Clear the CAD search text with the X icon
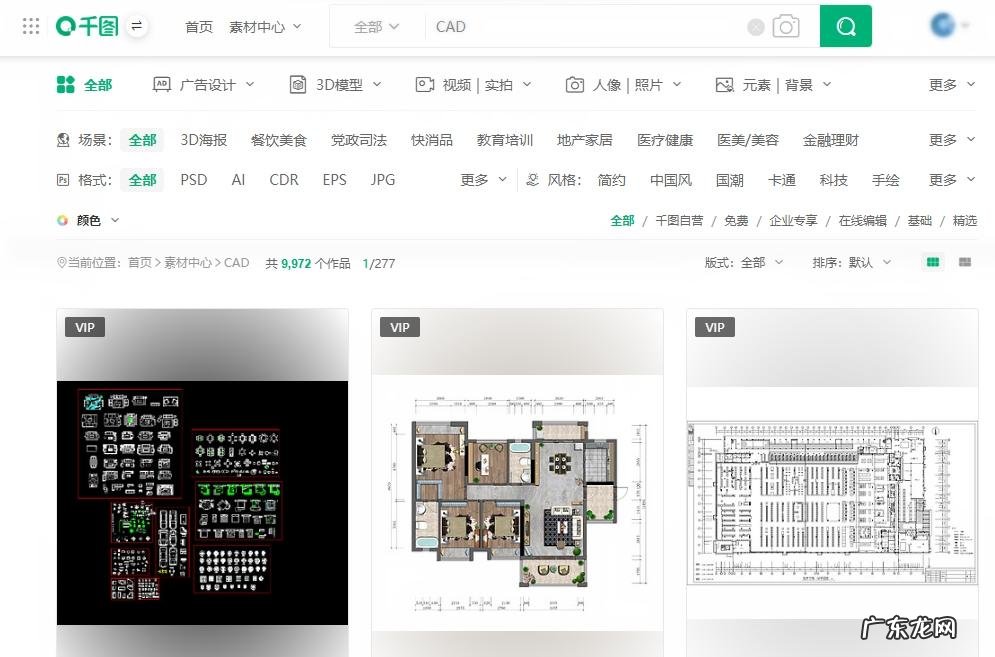The image size is (995, 657). click(x=756, y=26)
